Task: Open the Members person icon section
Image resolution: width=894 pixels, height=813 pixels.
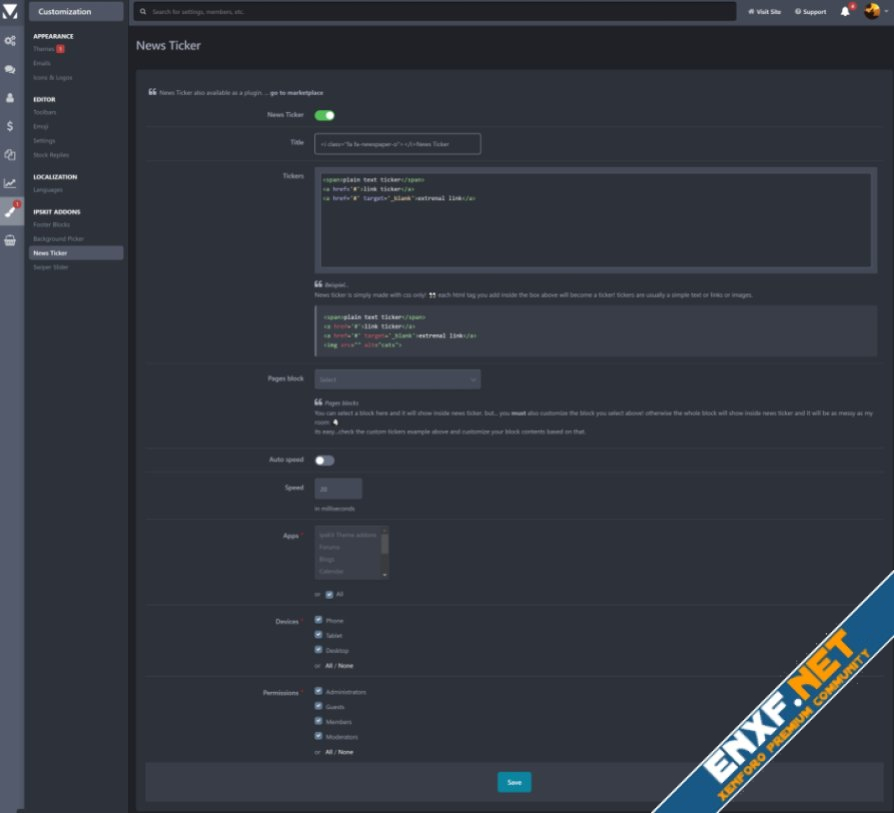Action: pyautogui.click(x=10, y=98)
